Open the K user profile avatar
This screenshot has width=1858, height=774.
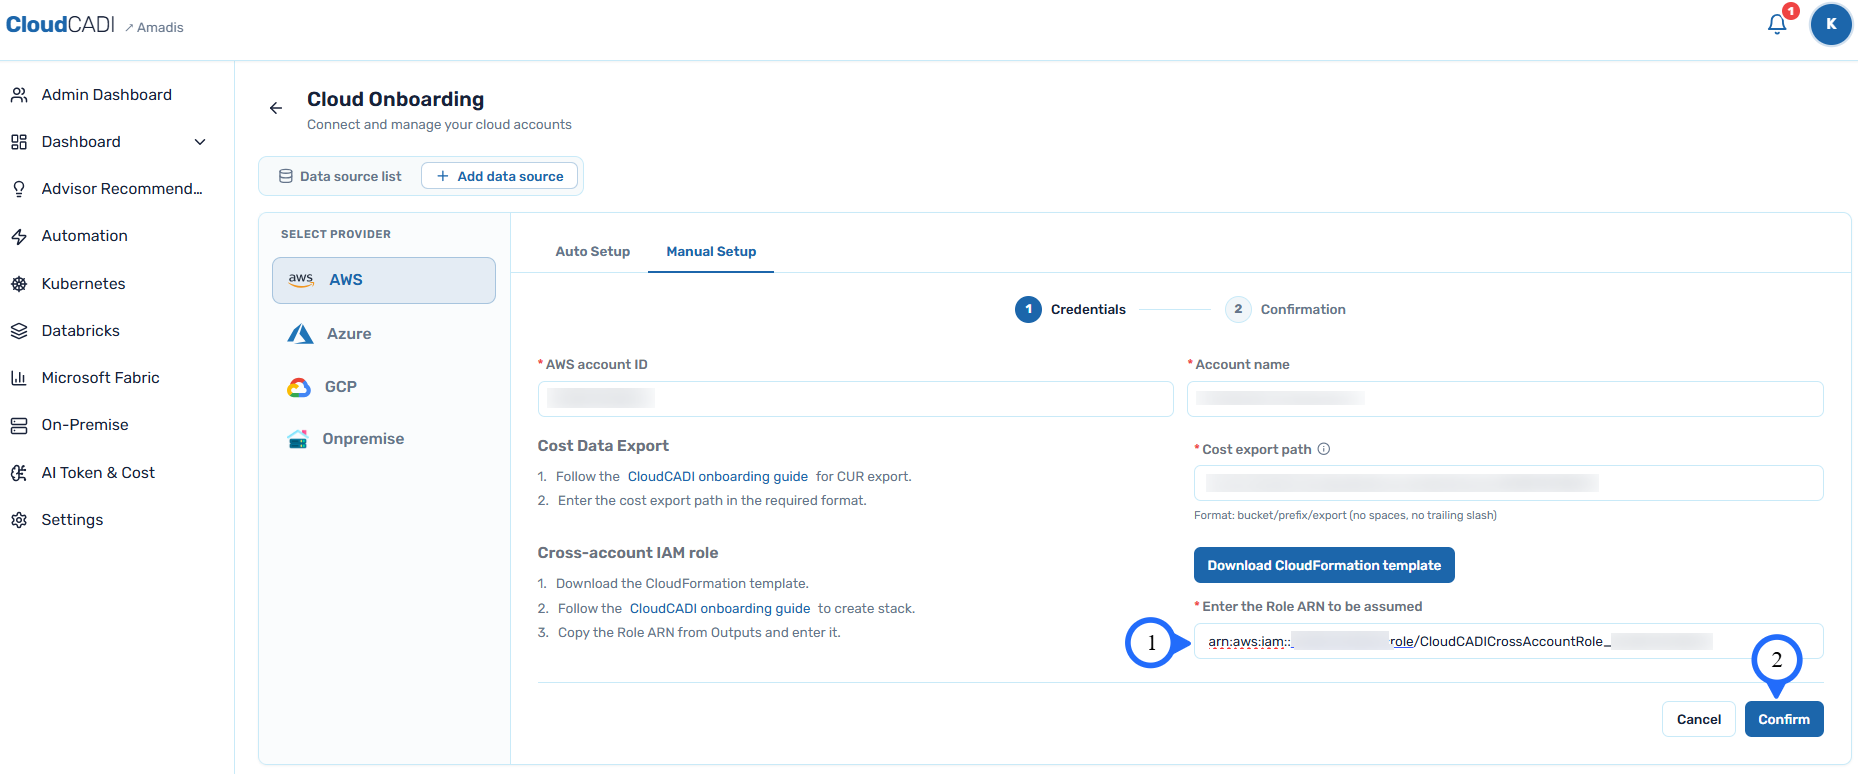pos(1831,24)
